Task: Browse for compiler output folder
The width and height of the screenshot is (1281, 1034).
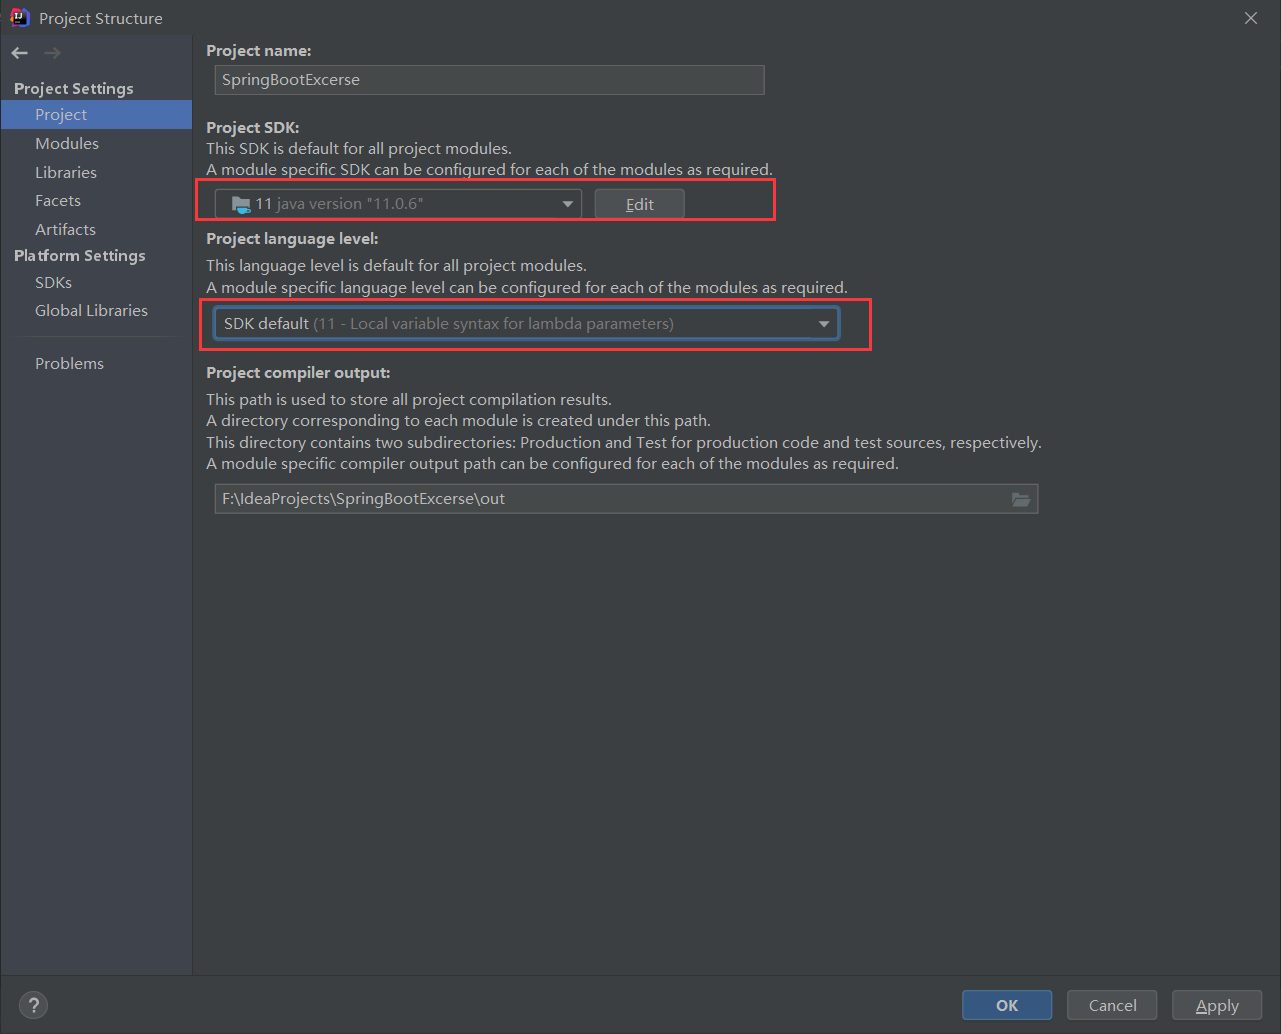Action: (x=1020, y=499)
